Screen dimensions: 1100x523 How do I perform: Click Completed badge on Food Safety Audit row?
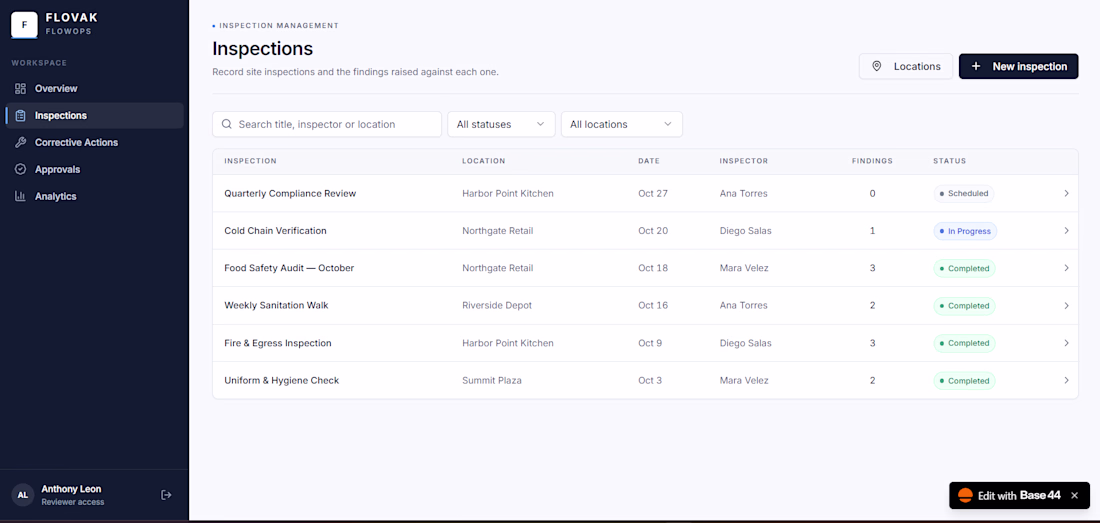964,268
